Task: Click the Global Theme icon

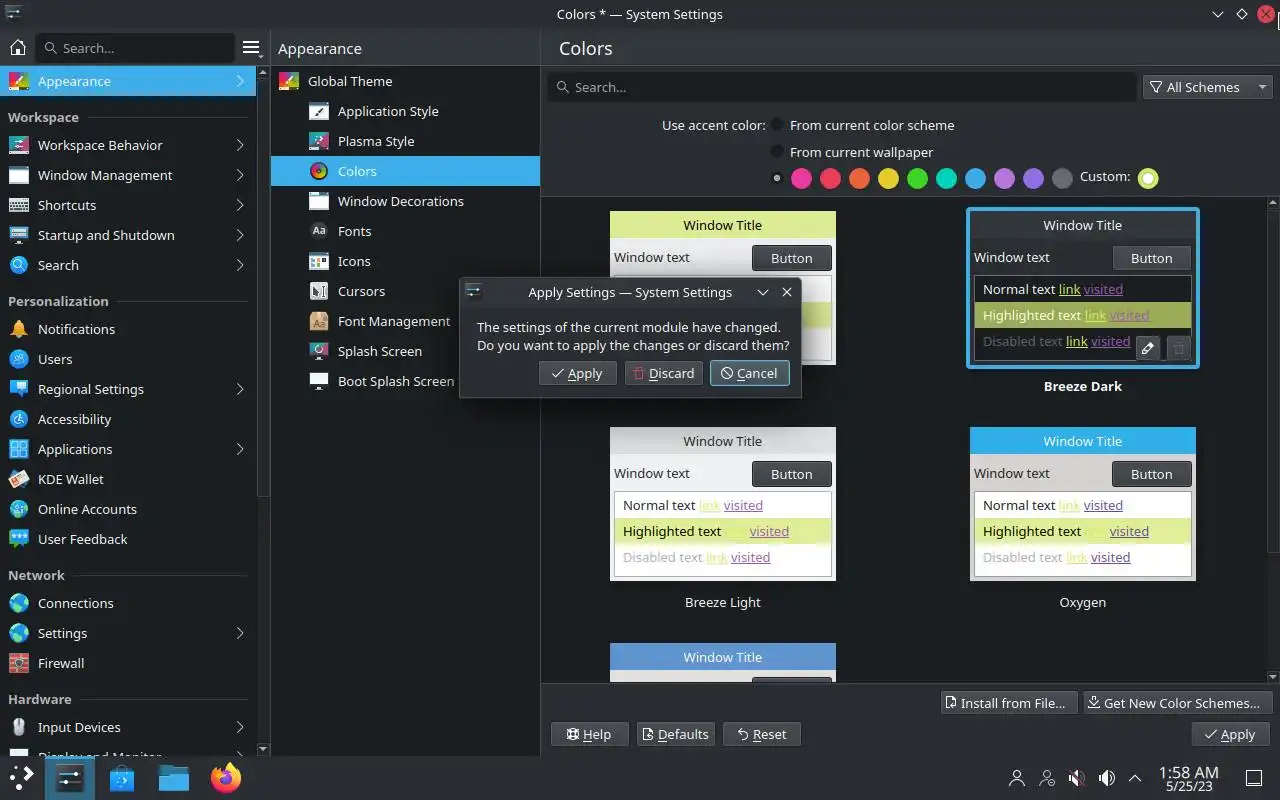Action: tap(288, 81)
